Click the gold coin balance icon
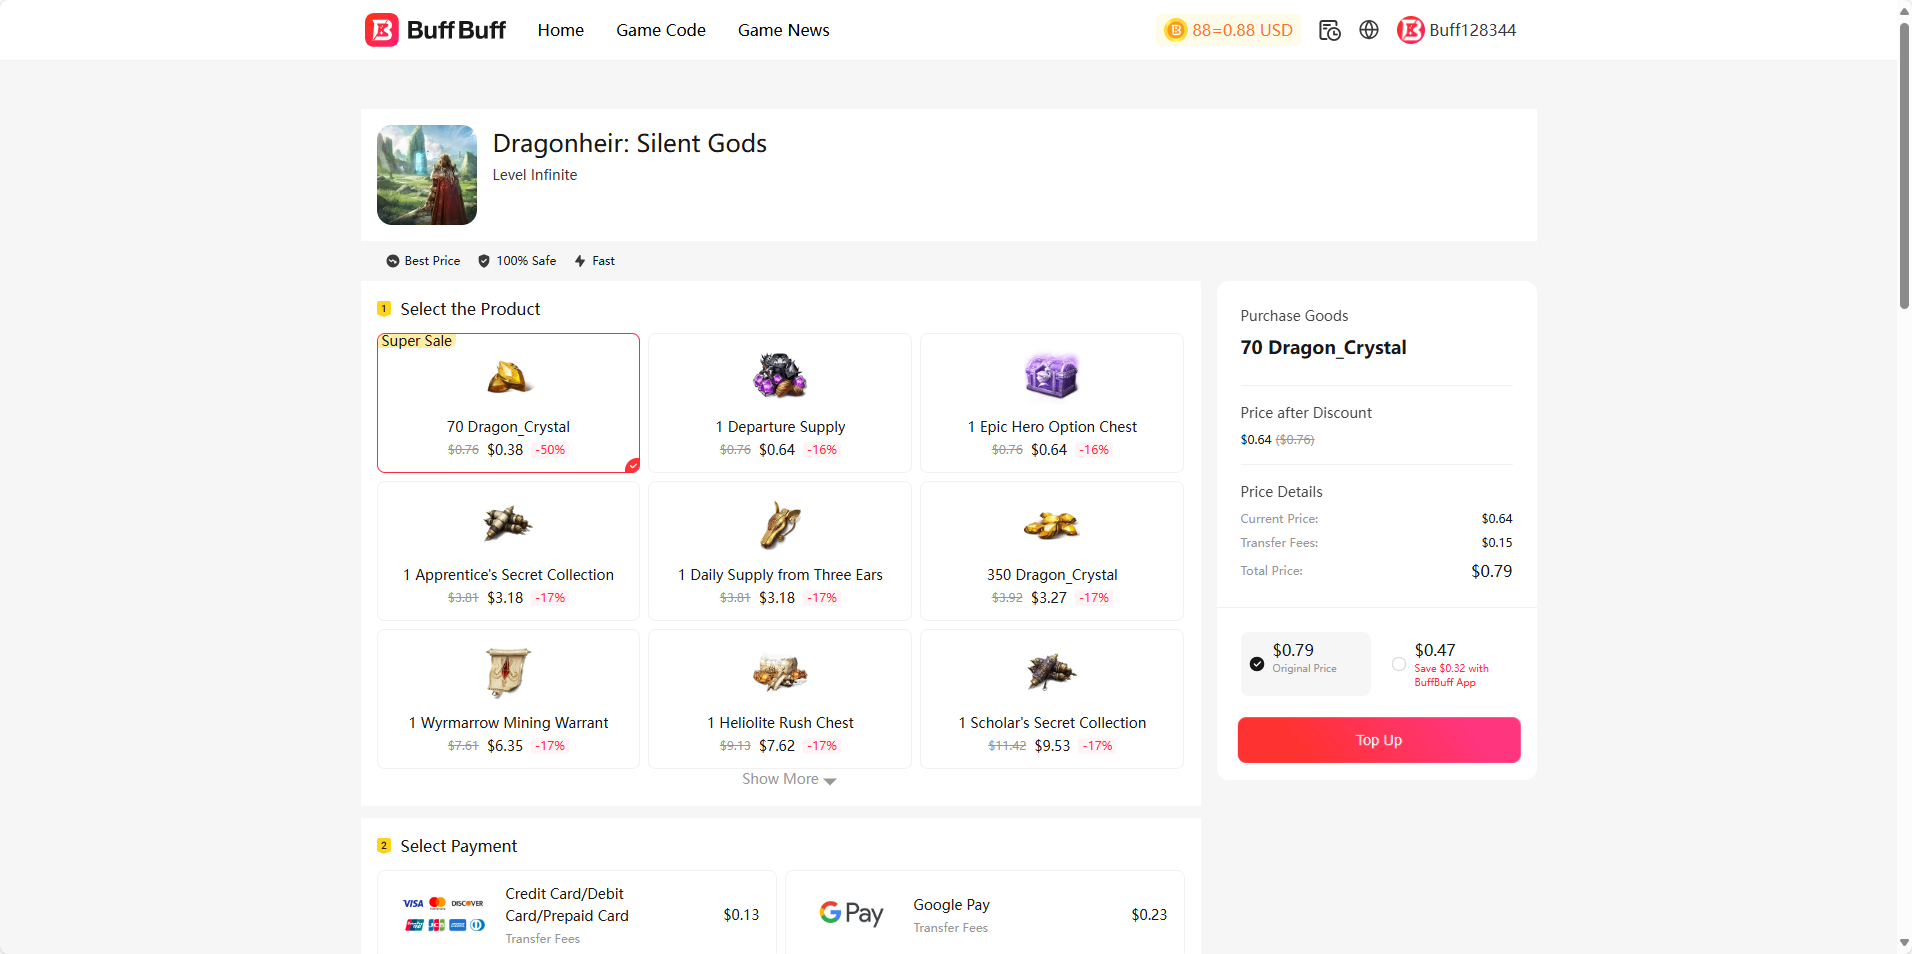The width and height of the screenshot is (1912, 954). (1176, 30)
